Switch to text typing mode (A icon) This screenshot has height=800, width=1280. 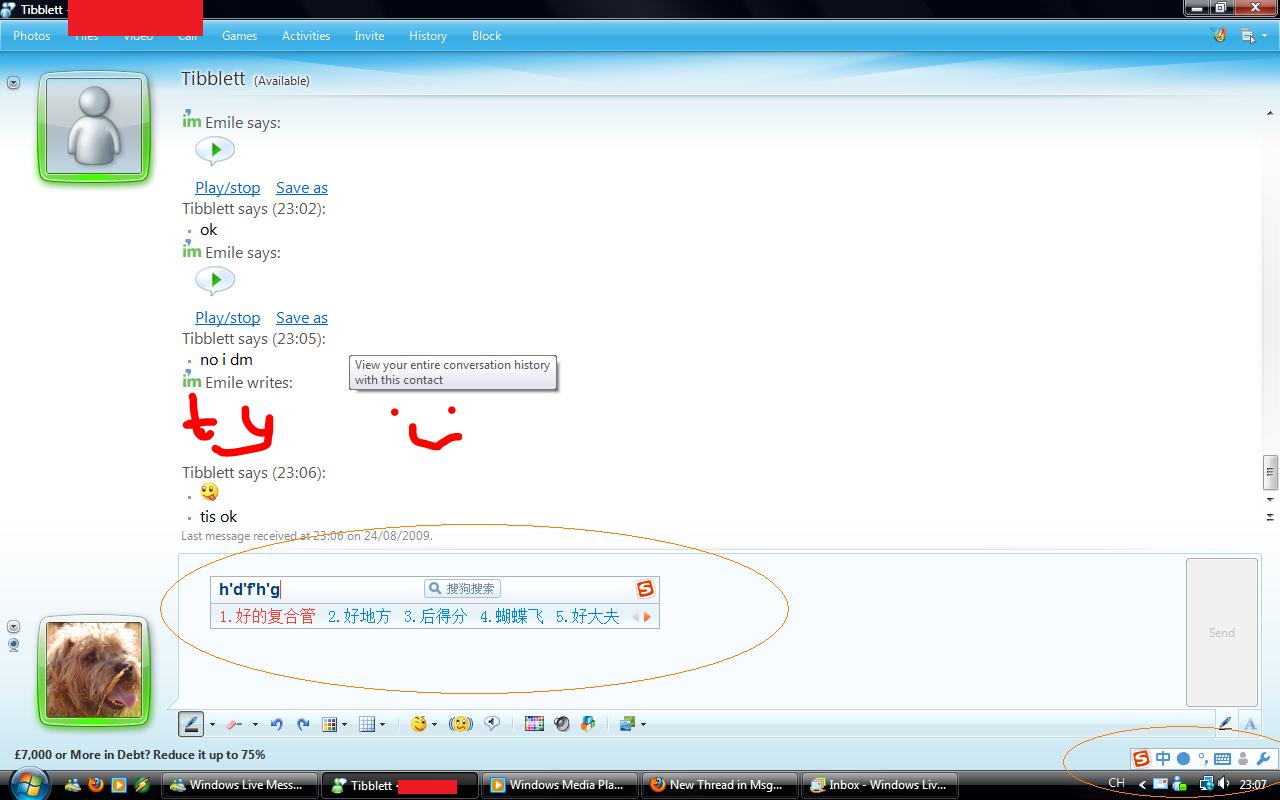point(1249,724)
